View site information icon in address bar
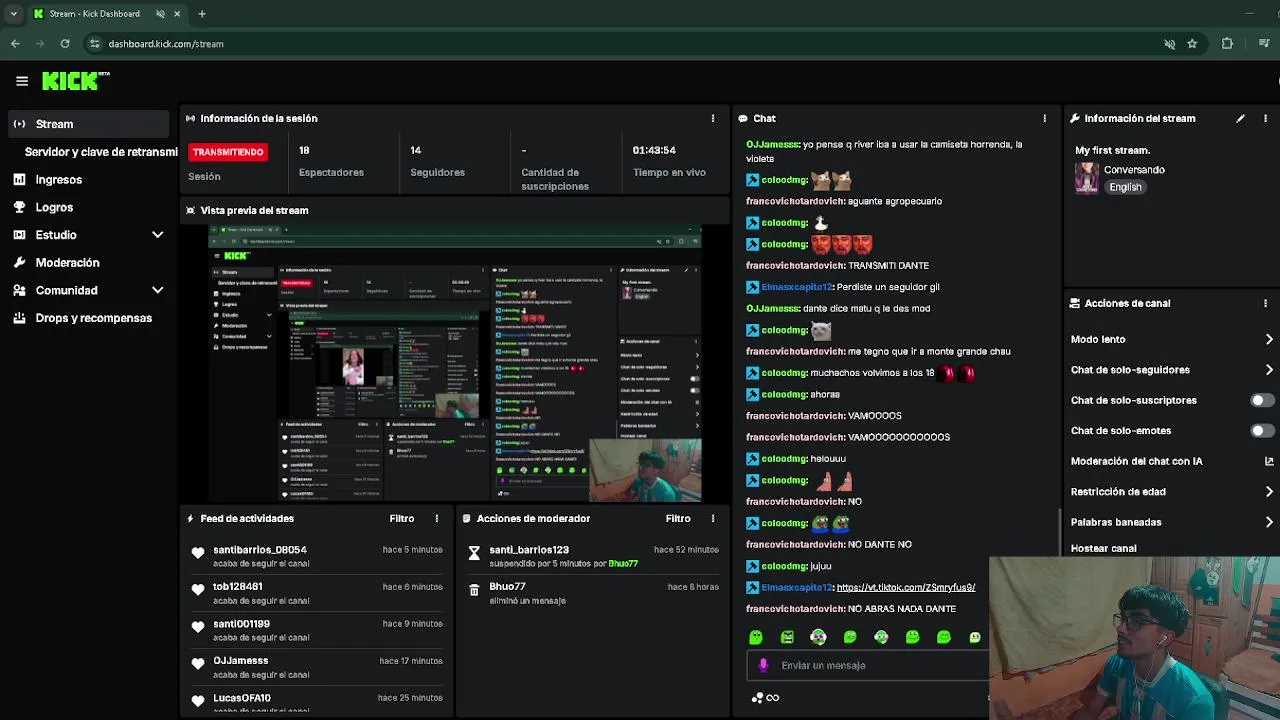 (x=94, y=44)
